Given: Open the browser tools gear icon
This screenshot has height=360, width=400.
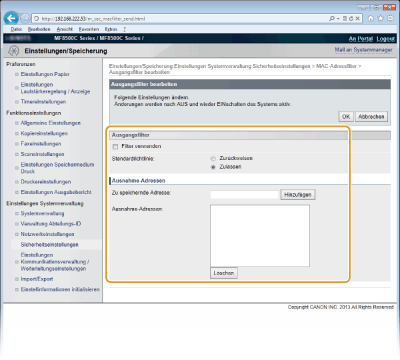Looking at the screenshot, I should pyautogui.click(x=390, y=19).
